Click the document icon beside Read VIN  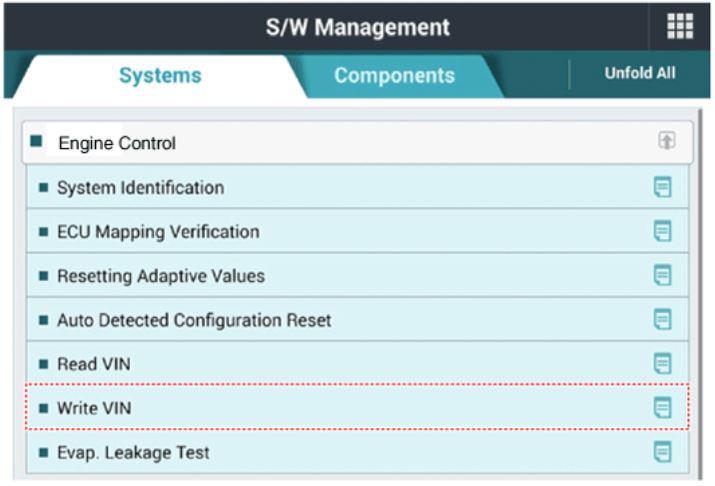pos(662,364)
